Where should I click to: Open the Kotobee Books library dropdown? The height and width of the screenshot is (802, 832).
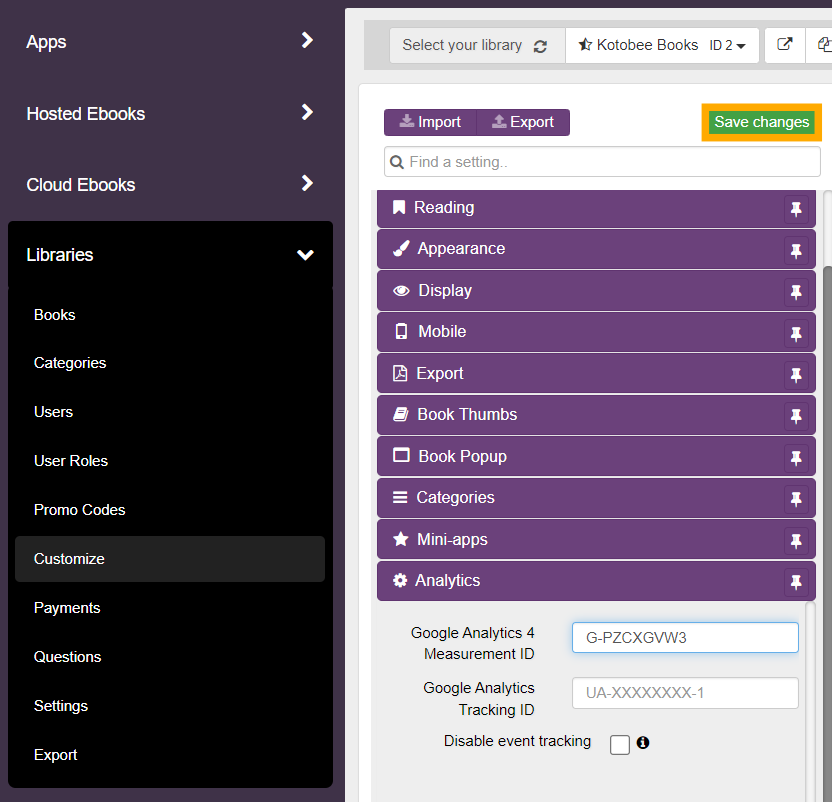662,45
